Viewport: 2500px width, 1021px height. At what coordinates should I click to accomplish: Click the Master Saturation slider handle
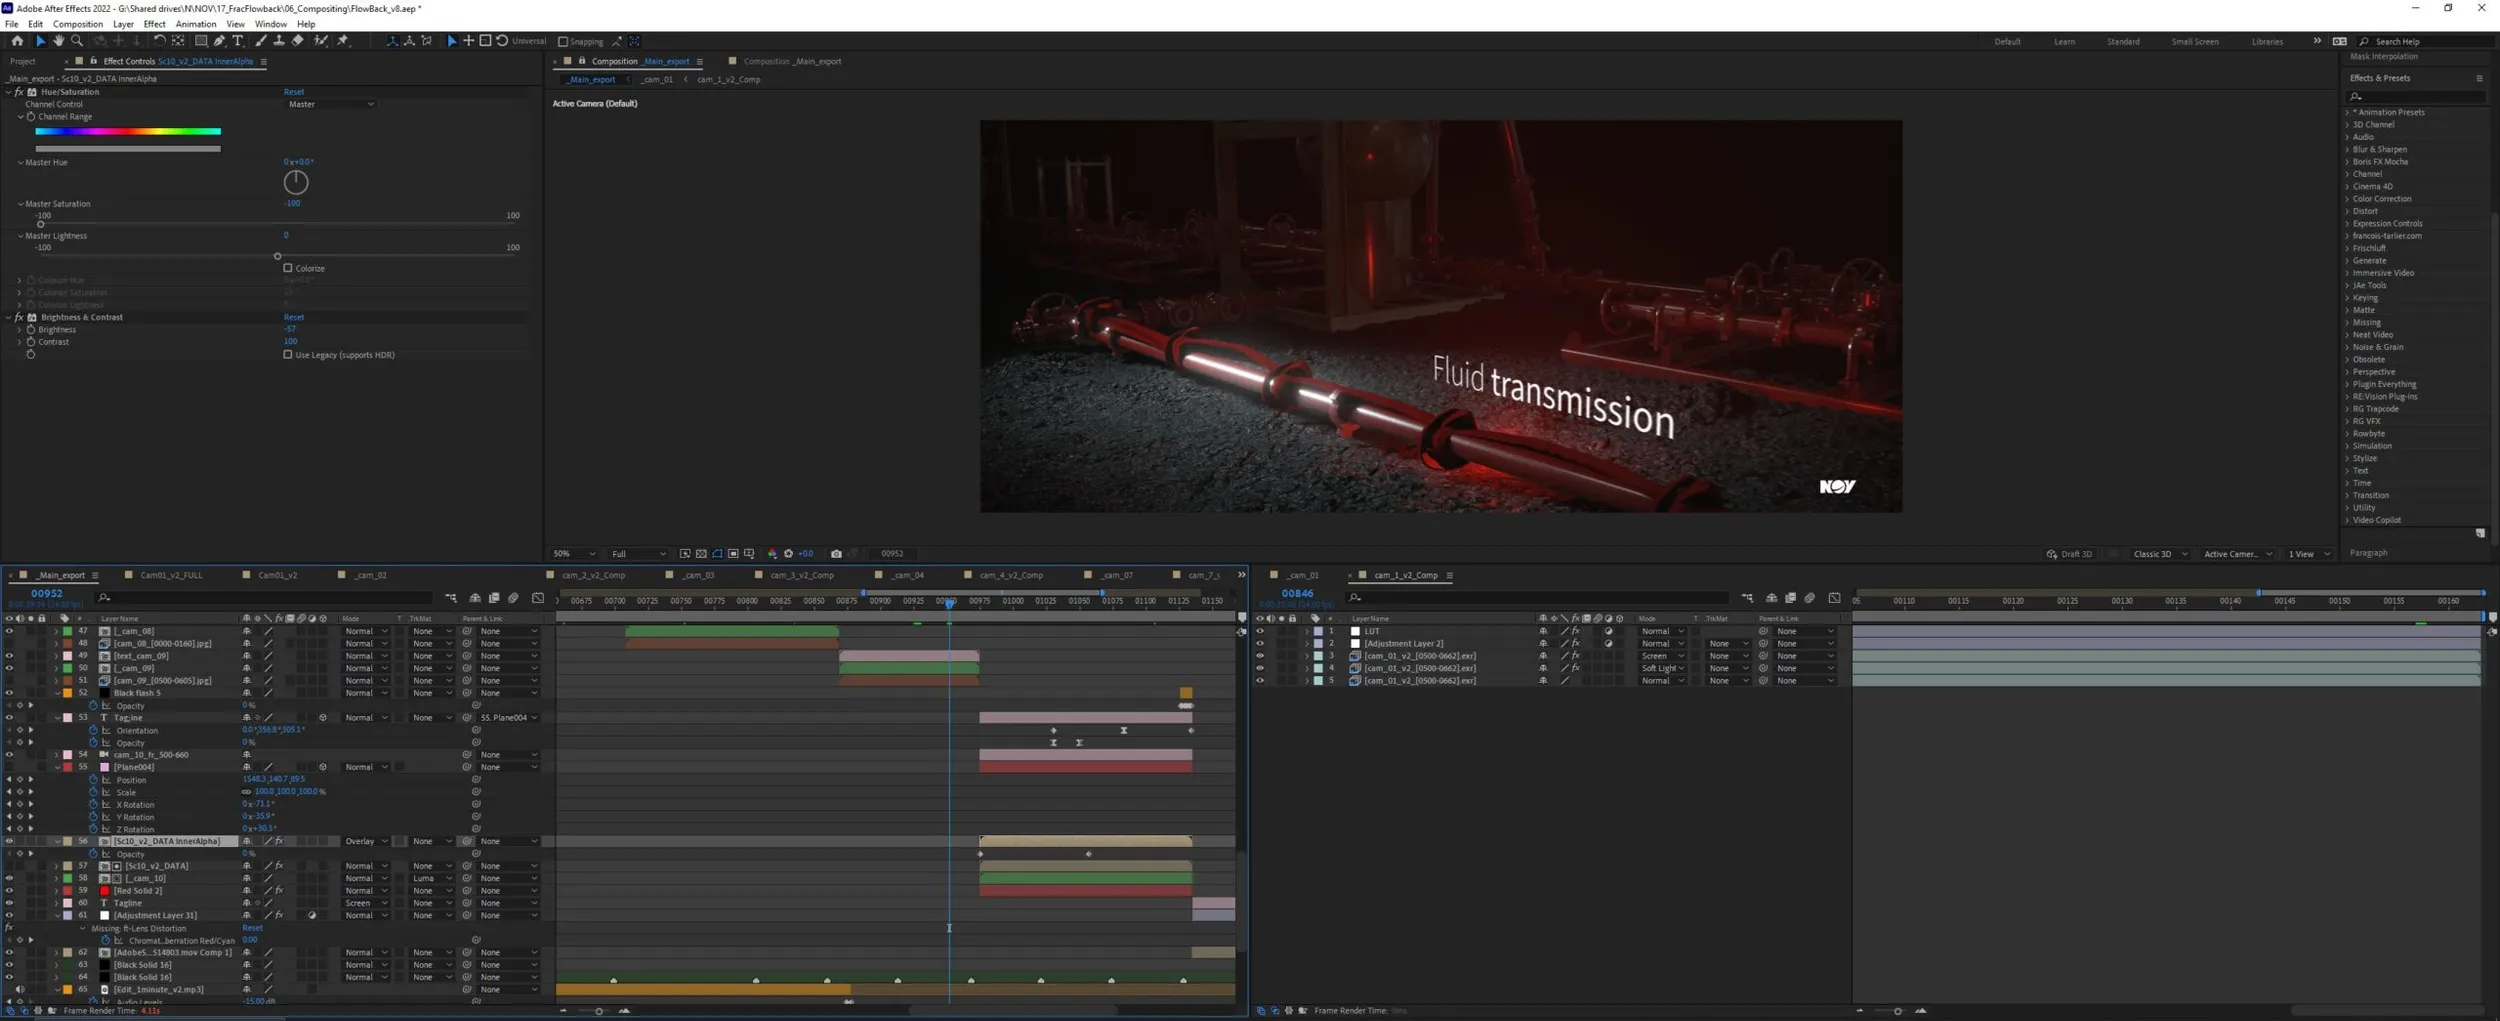point(41,224)
